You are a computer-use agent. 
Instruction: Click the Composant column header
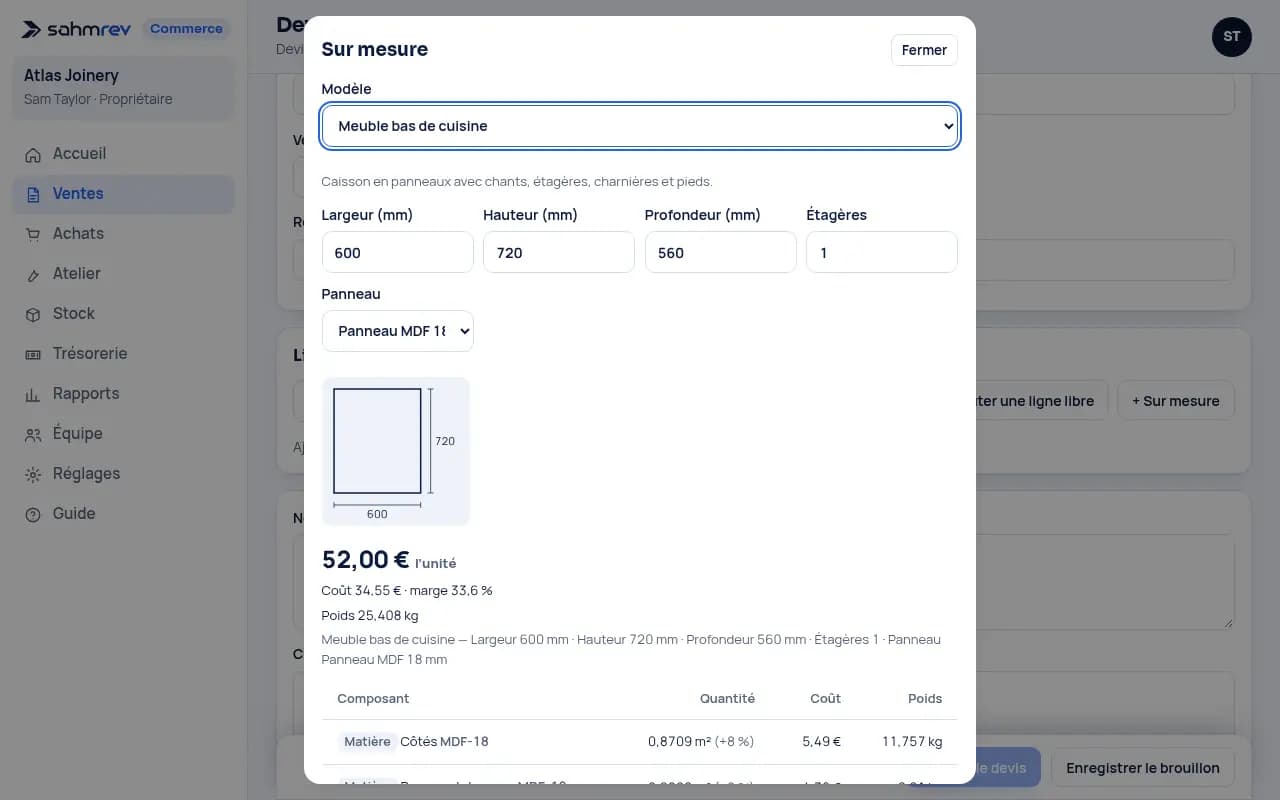[373, 699]
